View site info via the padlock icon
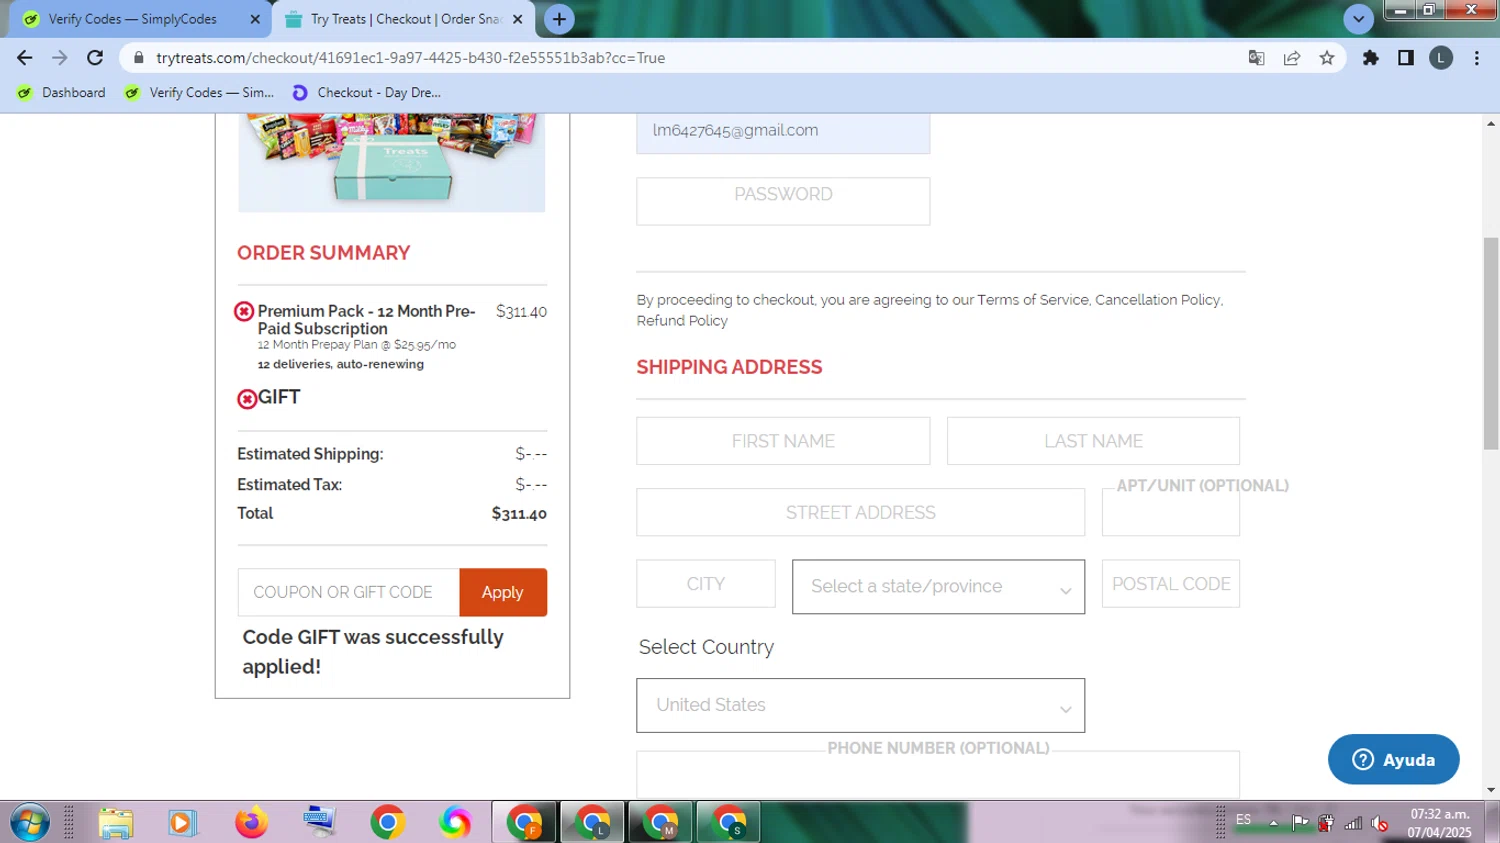1500x843 pixels. click(139, 58)
